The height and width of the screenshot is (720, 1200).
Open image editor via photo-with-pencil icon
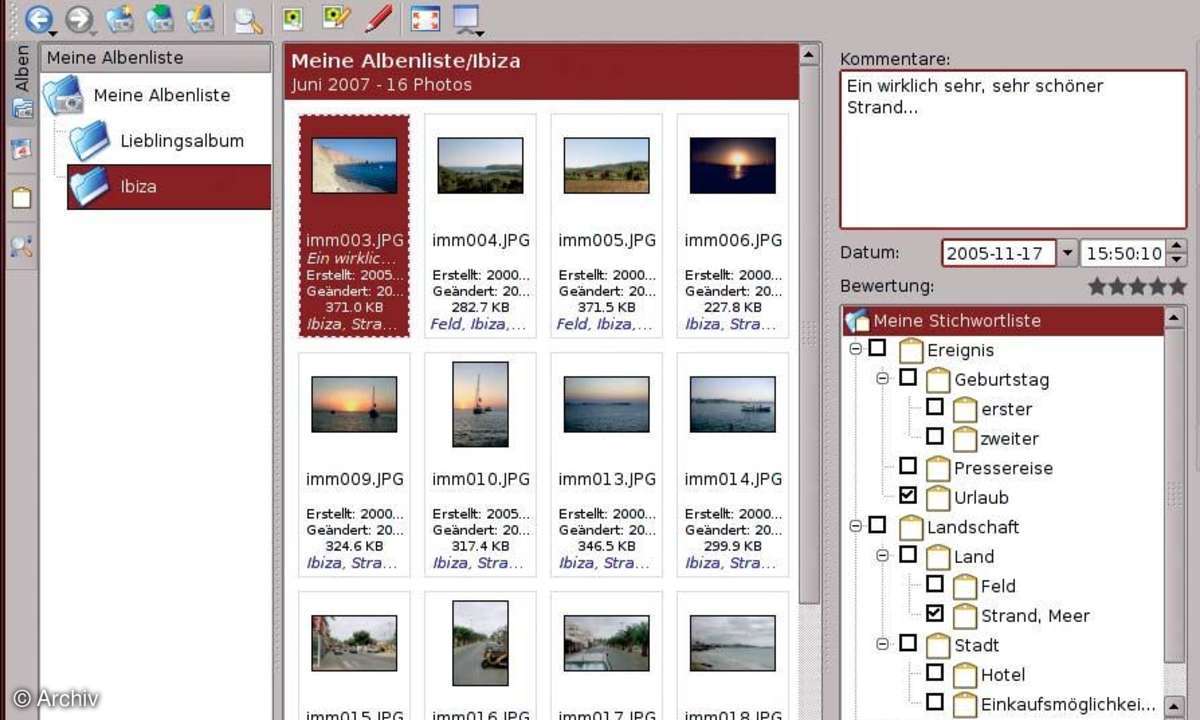click(x=337, y=17)
